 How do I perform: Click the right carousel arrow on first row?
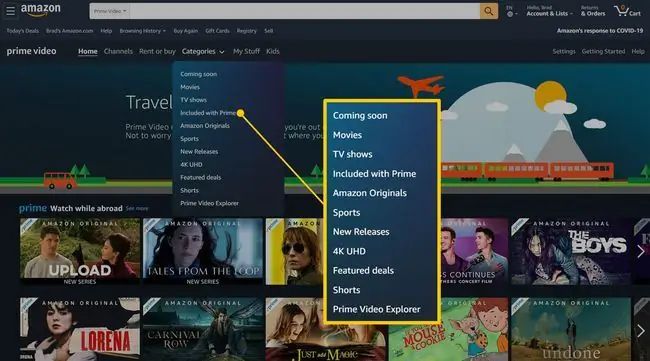(x=640, y=251)
